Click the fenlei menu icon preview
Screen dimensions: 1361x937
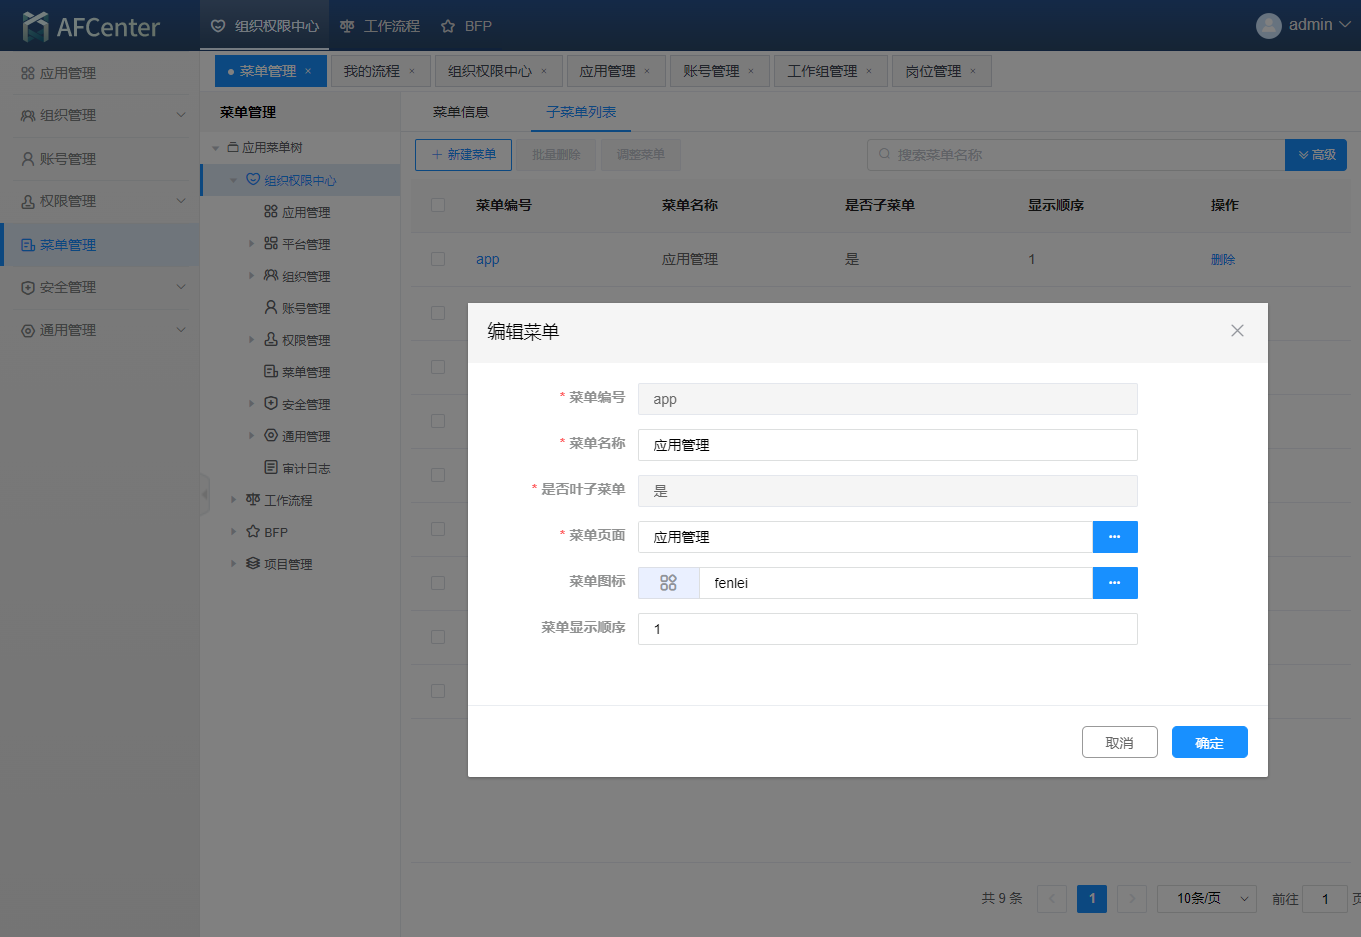[x=668, y=583]
